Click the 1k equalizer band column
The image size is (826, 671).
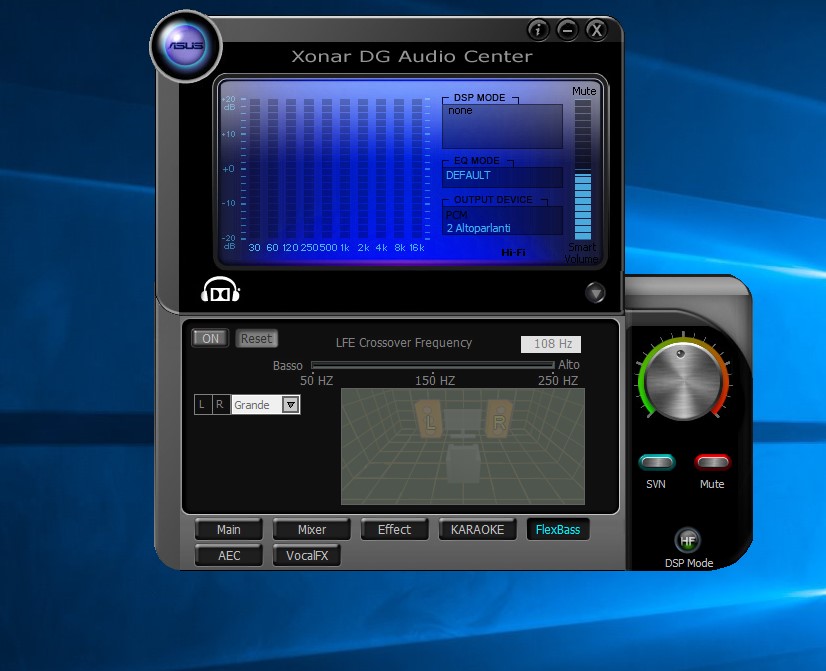click(345, 169)
